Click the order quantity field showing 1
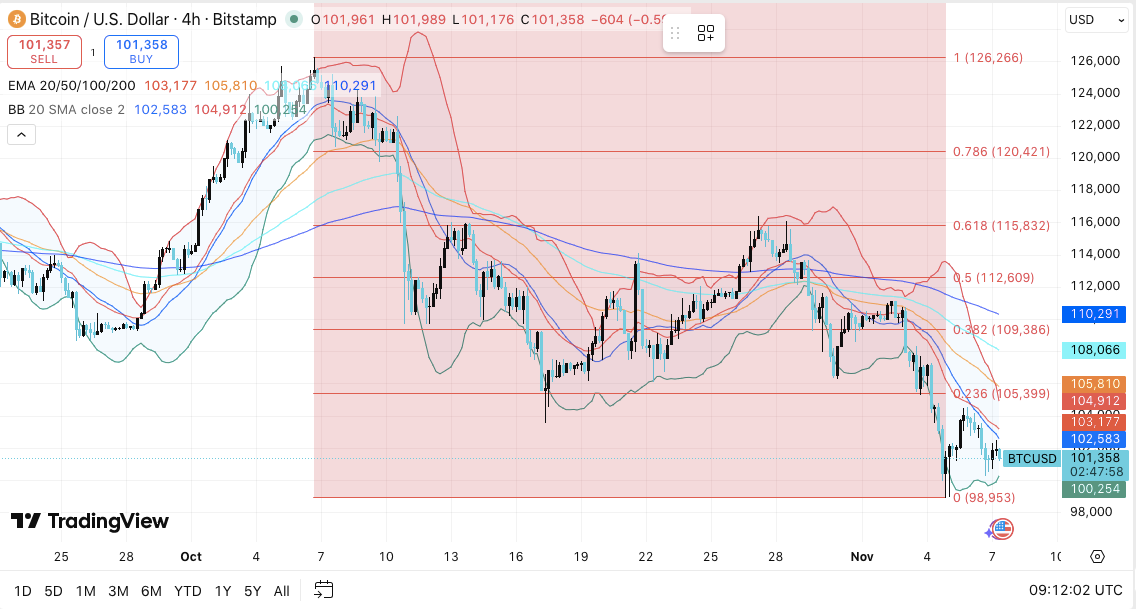The height and width of the screenshot is (609, 1136). click(92, 51)
